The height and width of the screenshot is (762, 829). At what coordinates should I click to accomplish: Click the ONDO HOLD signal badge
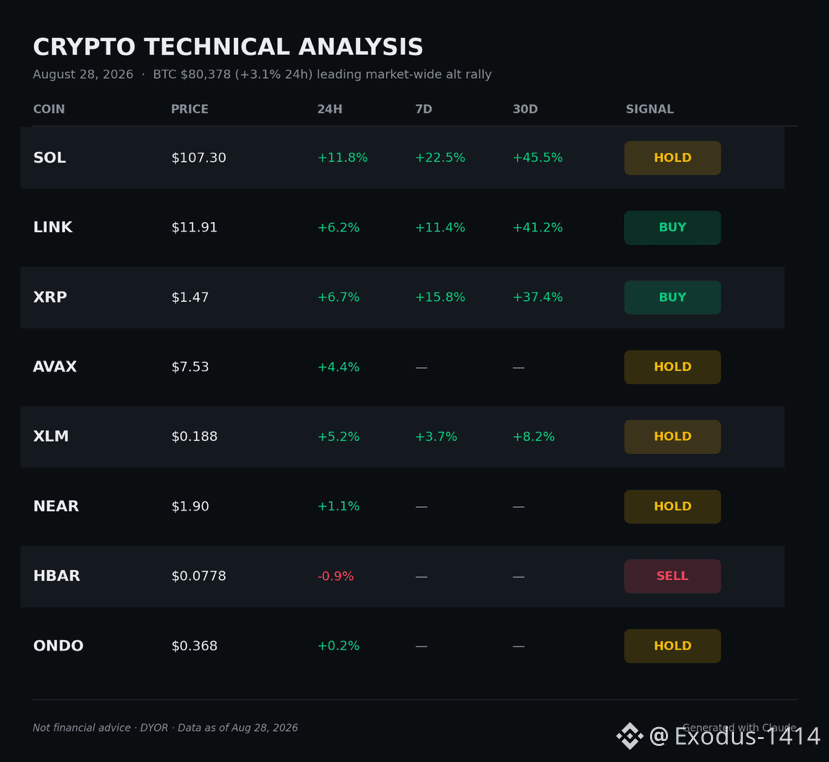(672, 646)
